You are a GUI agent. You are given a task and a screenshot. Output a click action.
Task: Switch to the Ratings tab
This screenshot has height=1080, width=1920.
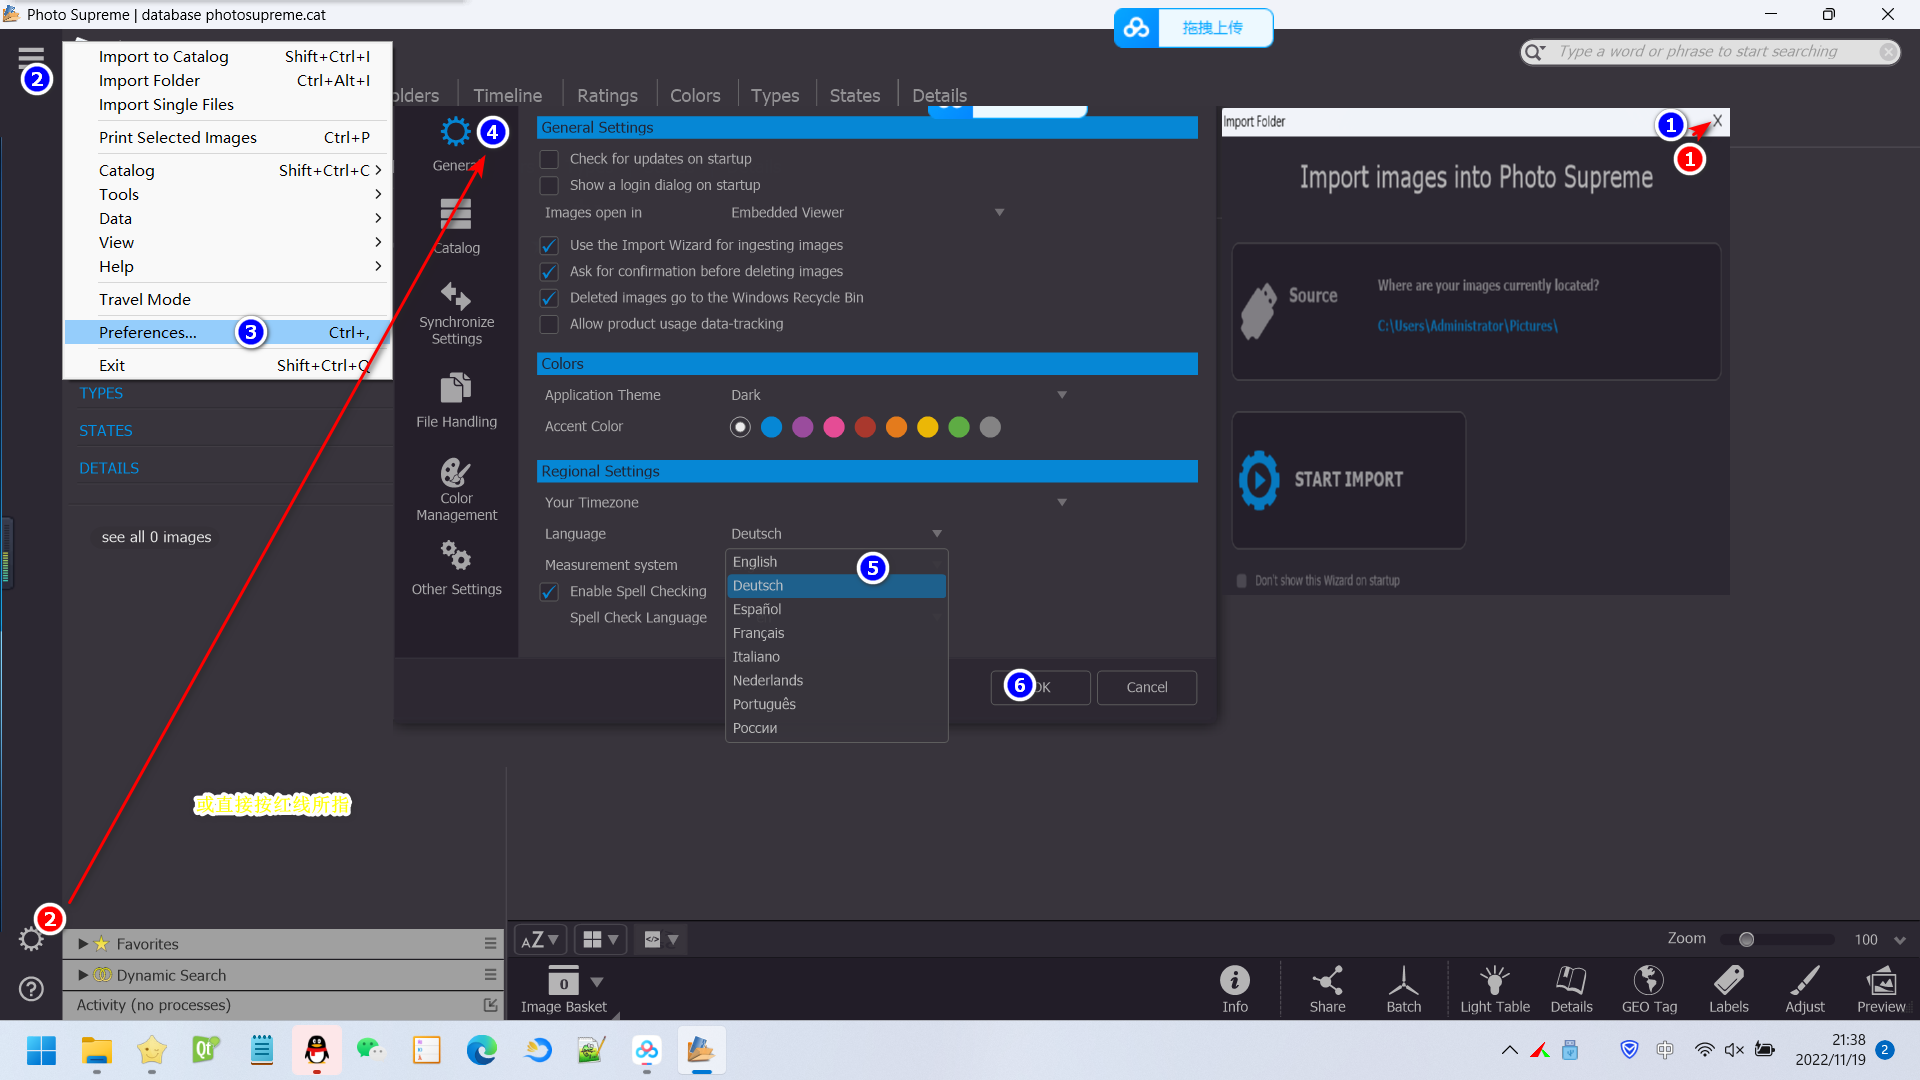tap(607, 96)
